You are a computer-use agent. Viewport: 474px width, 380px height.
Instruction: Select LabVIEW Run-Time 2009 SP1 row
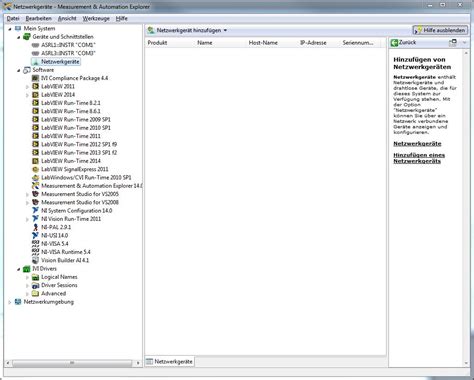click(76, 119)
